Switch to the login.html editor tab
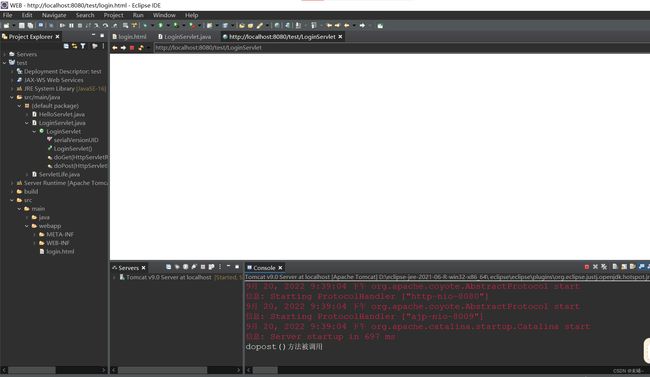Image resolution: width=650 pixels, height=377 pixels. pos(129,36)
